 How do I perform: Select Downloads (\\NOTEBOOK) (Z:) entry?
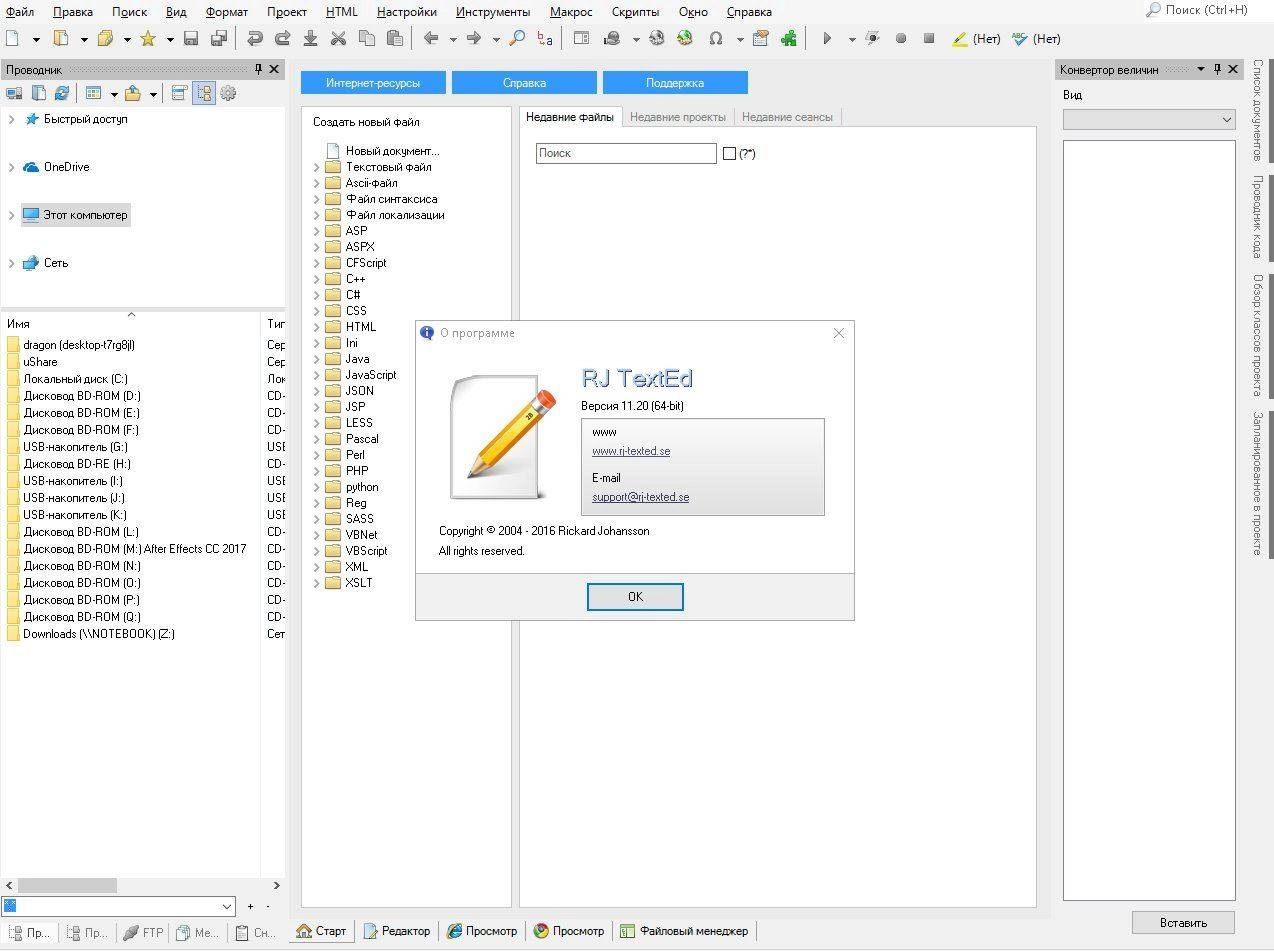pyautogui.click(x=99, y=634)
